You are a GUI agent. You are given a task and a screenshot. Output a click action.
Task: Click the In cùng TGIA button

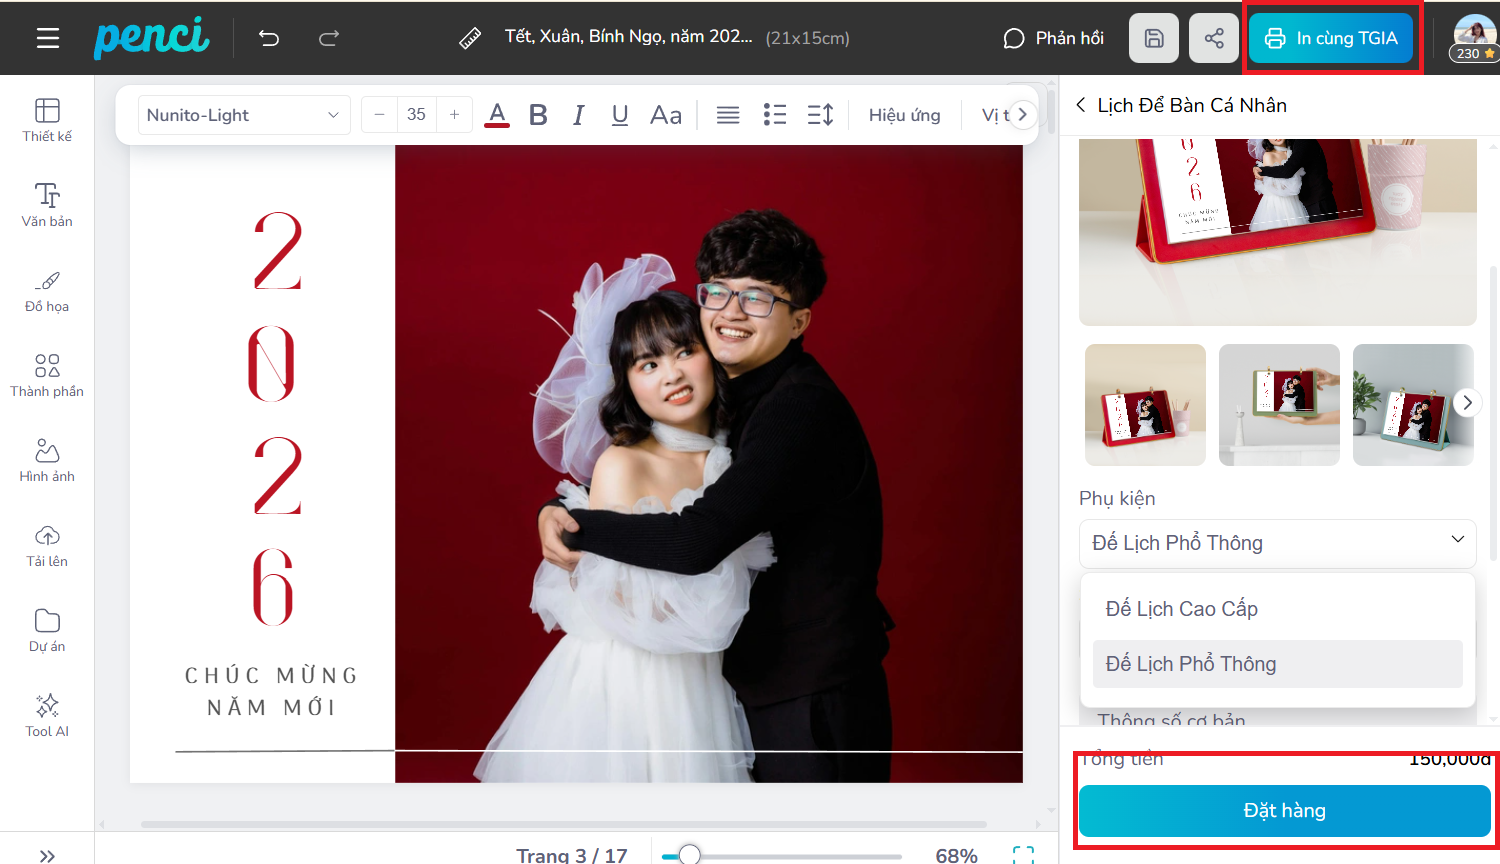(x=1331, y=38)
